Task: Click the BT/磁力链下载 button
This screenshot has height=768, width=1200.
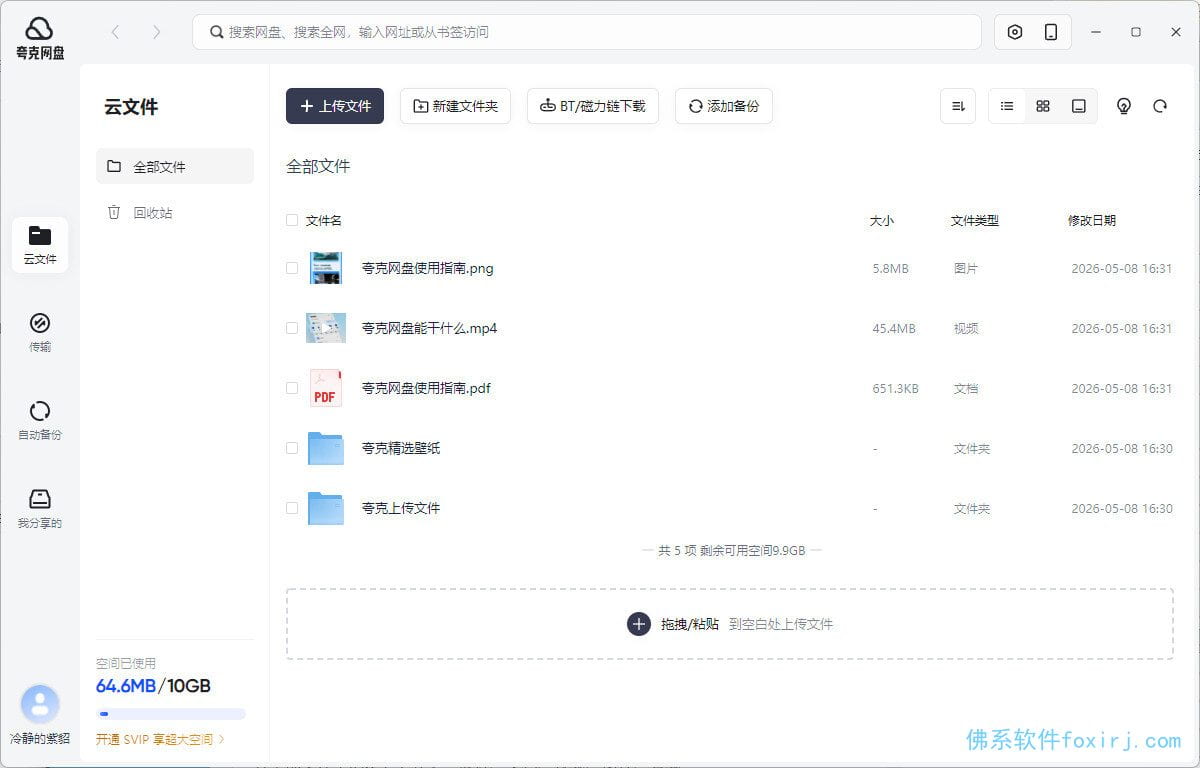Action: [593, 106]
